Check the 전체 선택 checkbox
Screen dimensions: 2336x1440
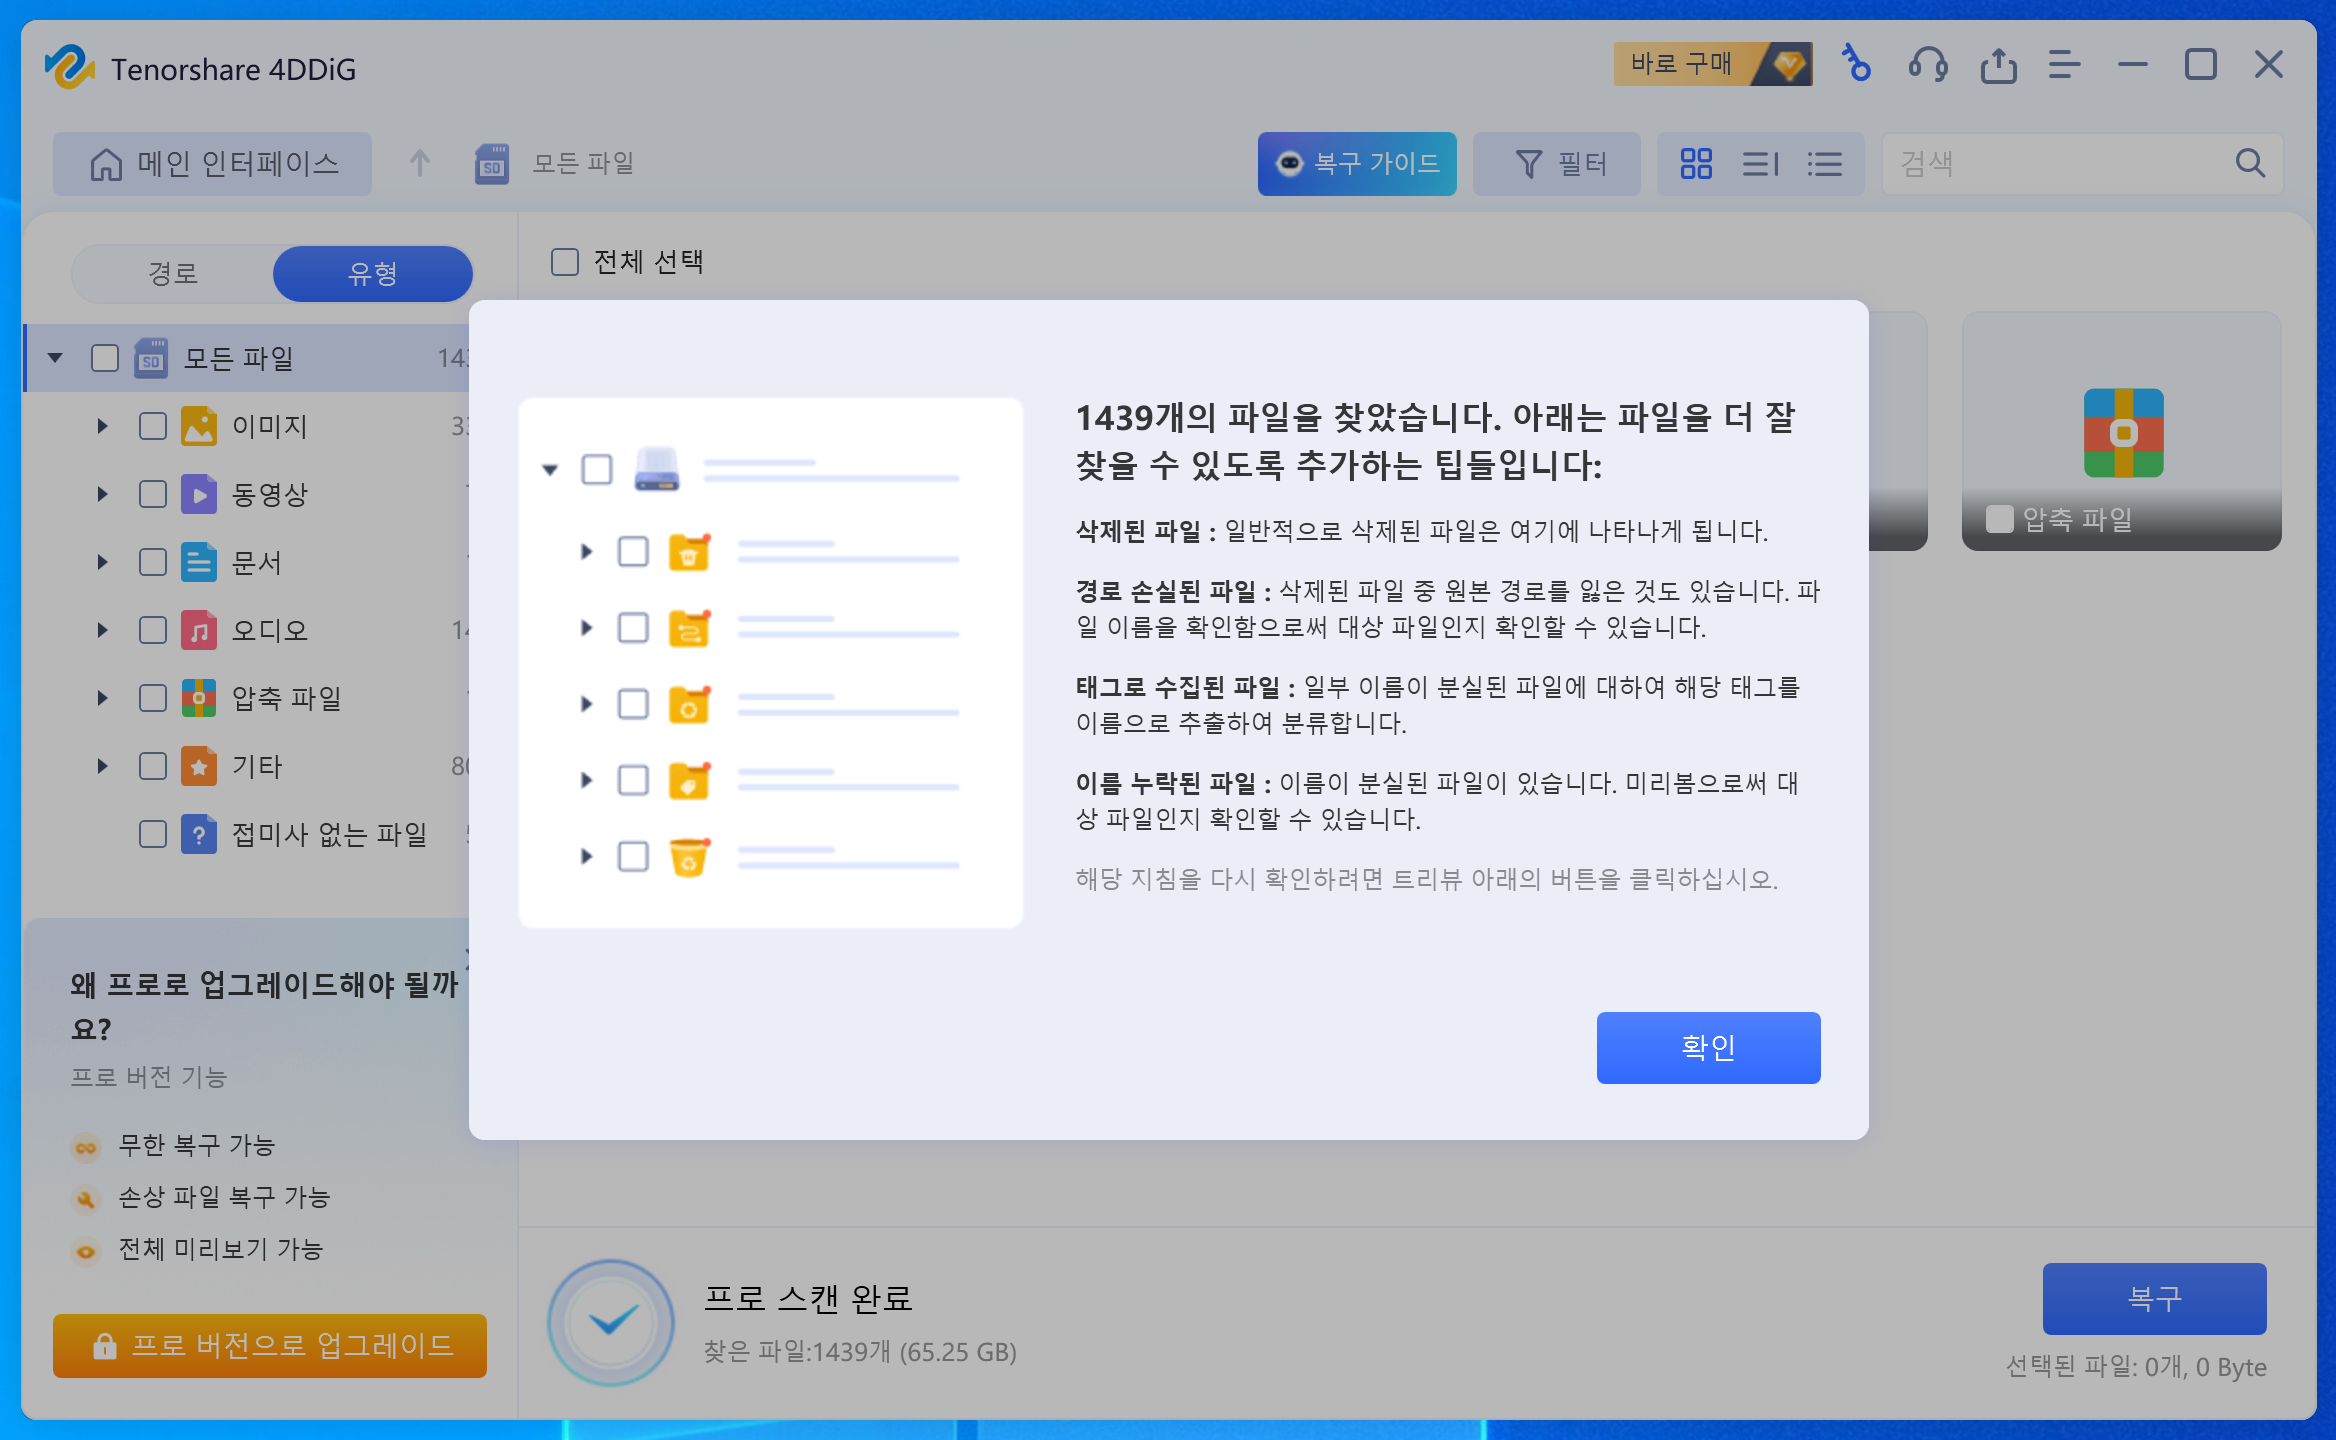click(x=565, y=262)
